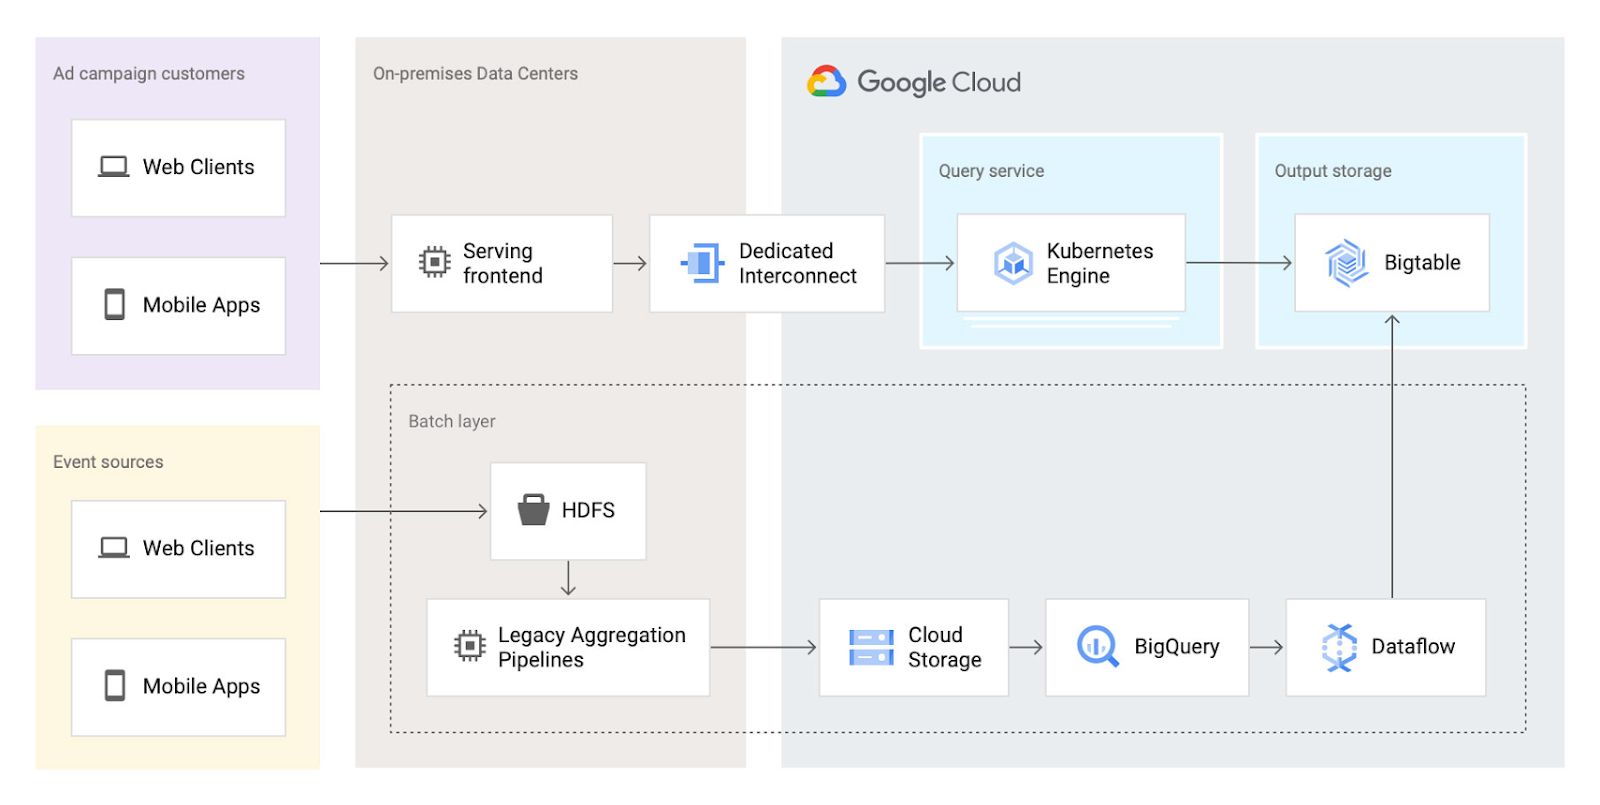The width and height of the screenshot is (1600, 805).
Task: Select the Output storage label
Action: tap(1333, 171)
